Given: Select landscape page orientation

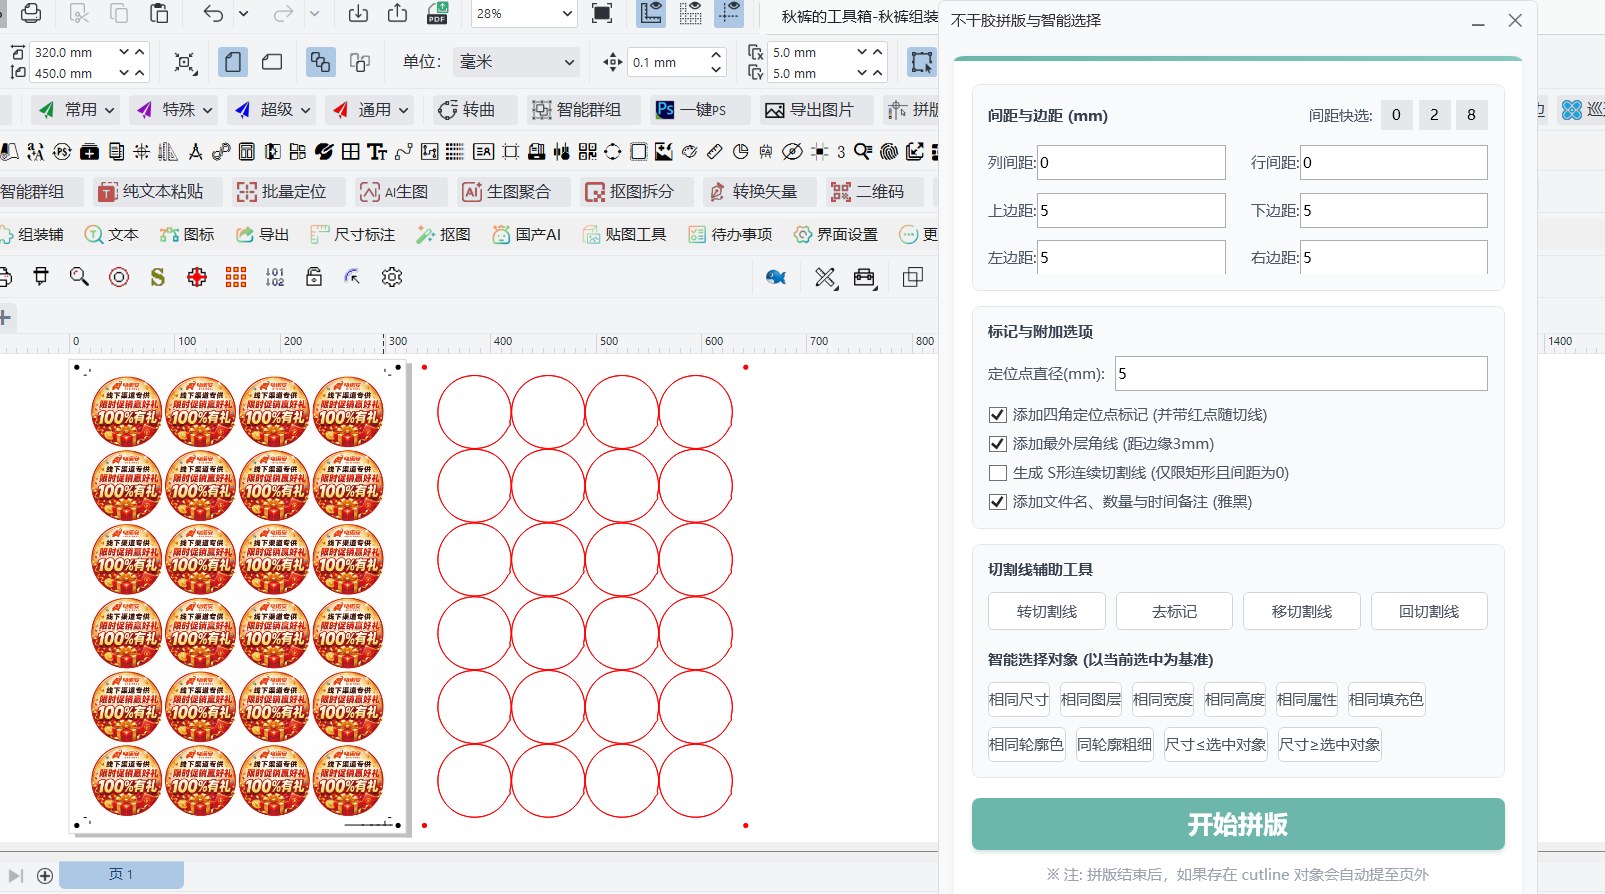Looking at the screenshot, I should pyautogui.click(x=272, y=62).
